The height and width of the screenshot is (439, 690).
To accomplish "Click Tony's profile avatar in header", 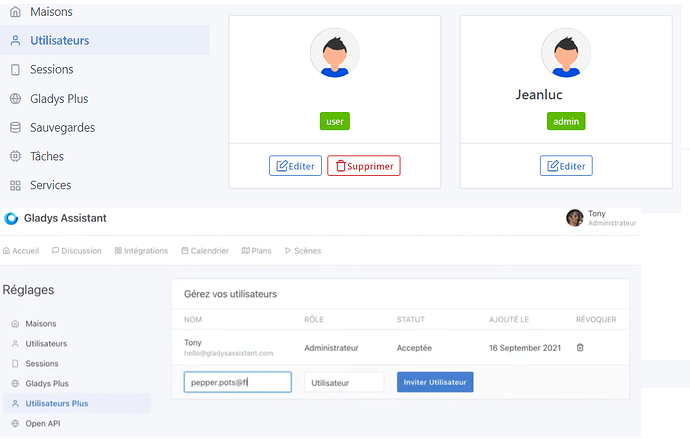I will [574, 218].
